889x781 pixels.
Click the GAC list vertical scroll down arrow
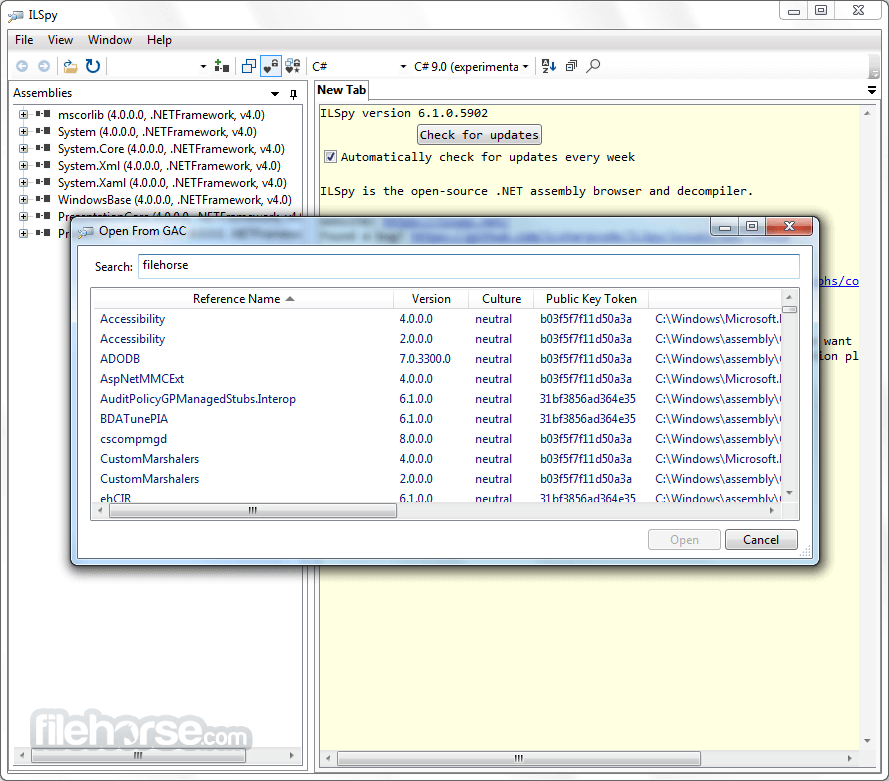pyautogui.click(x=789, y=494)
